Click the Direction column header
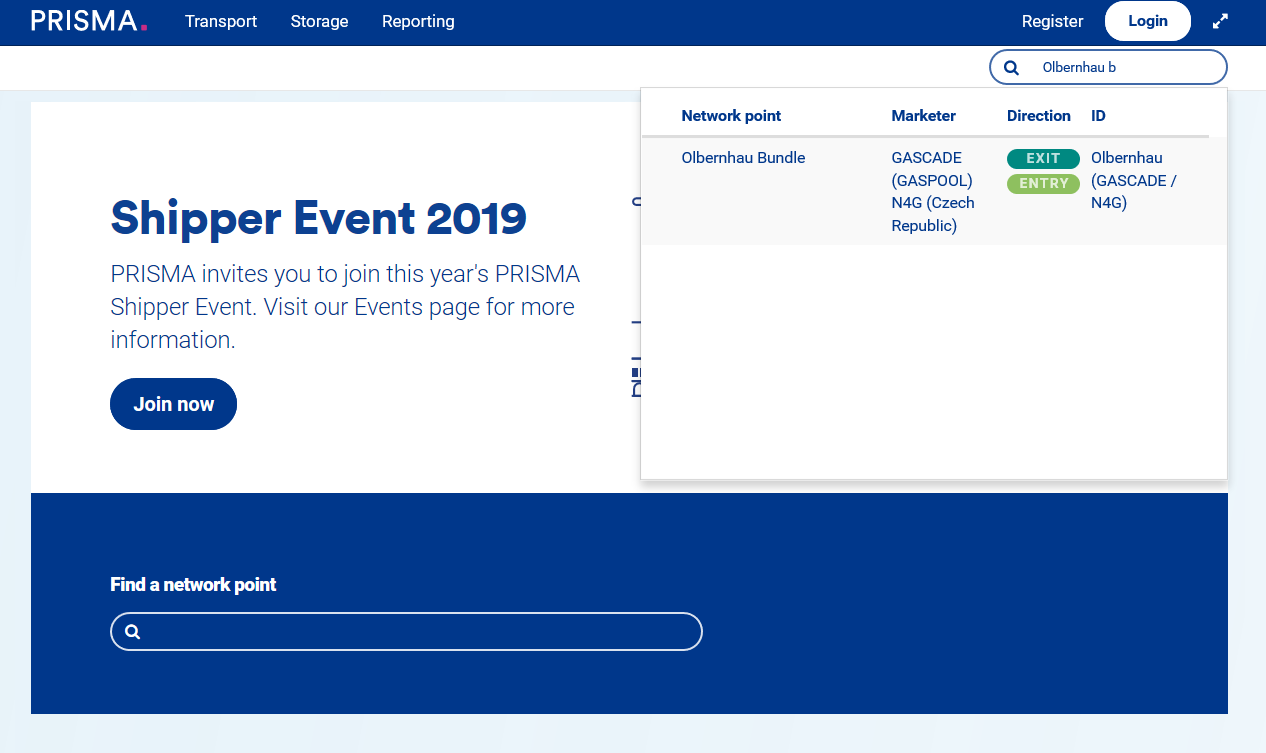The width and height of the screenshot is (1266, 753). 1038,116
